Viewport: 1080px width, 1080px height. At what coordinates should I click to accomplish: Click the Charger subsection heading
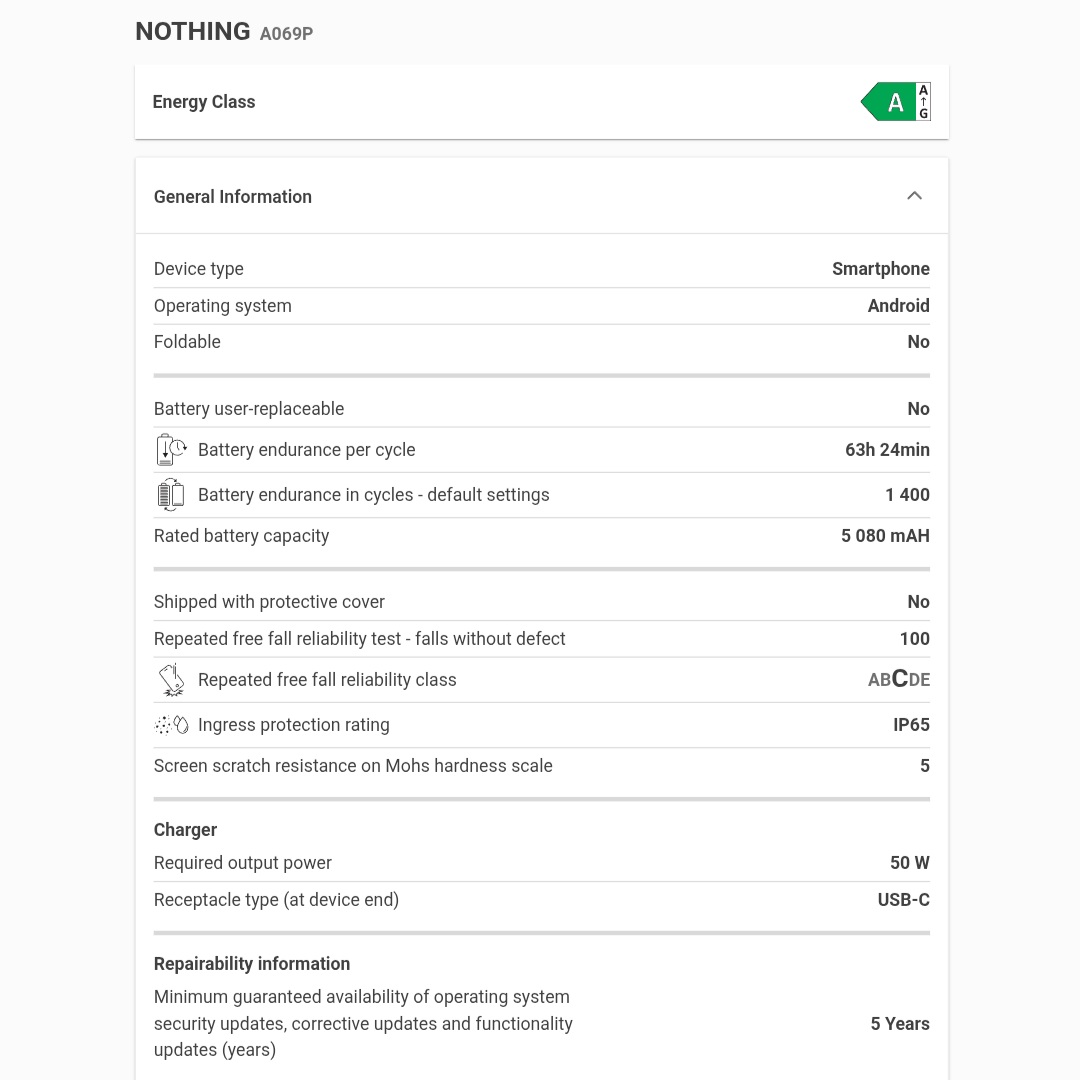185,829
